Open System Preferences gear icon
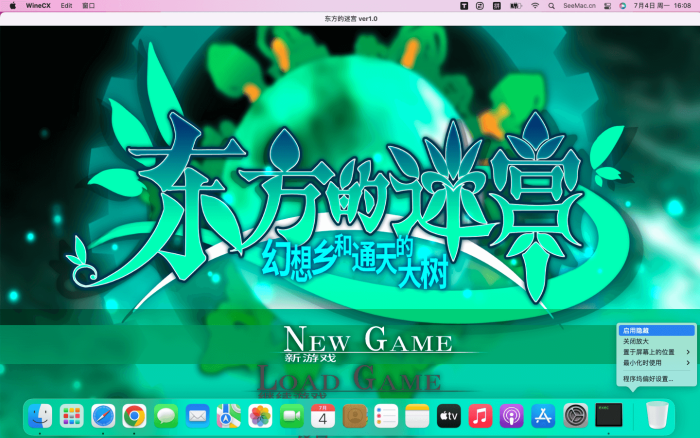The image size is (700, 438). (575, 415)
